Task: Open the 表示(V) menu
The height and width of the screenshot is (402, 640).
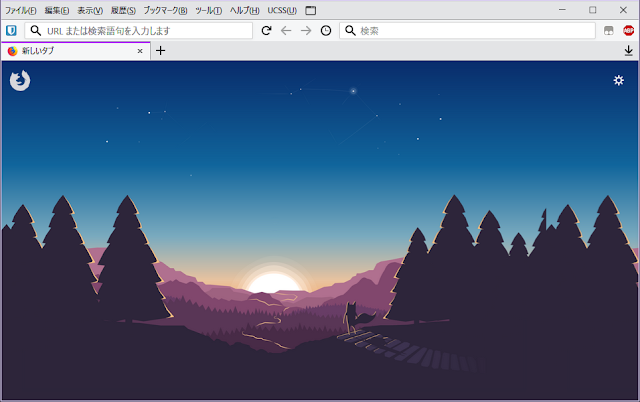Action: point(90,11)
